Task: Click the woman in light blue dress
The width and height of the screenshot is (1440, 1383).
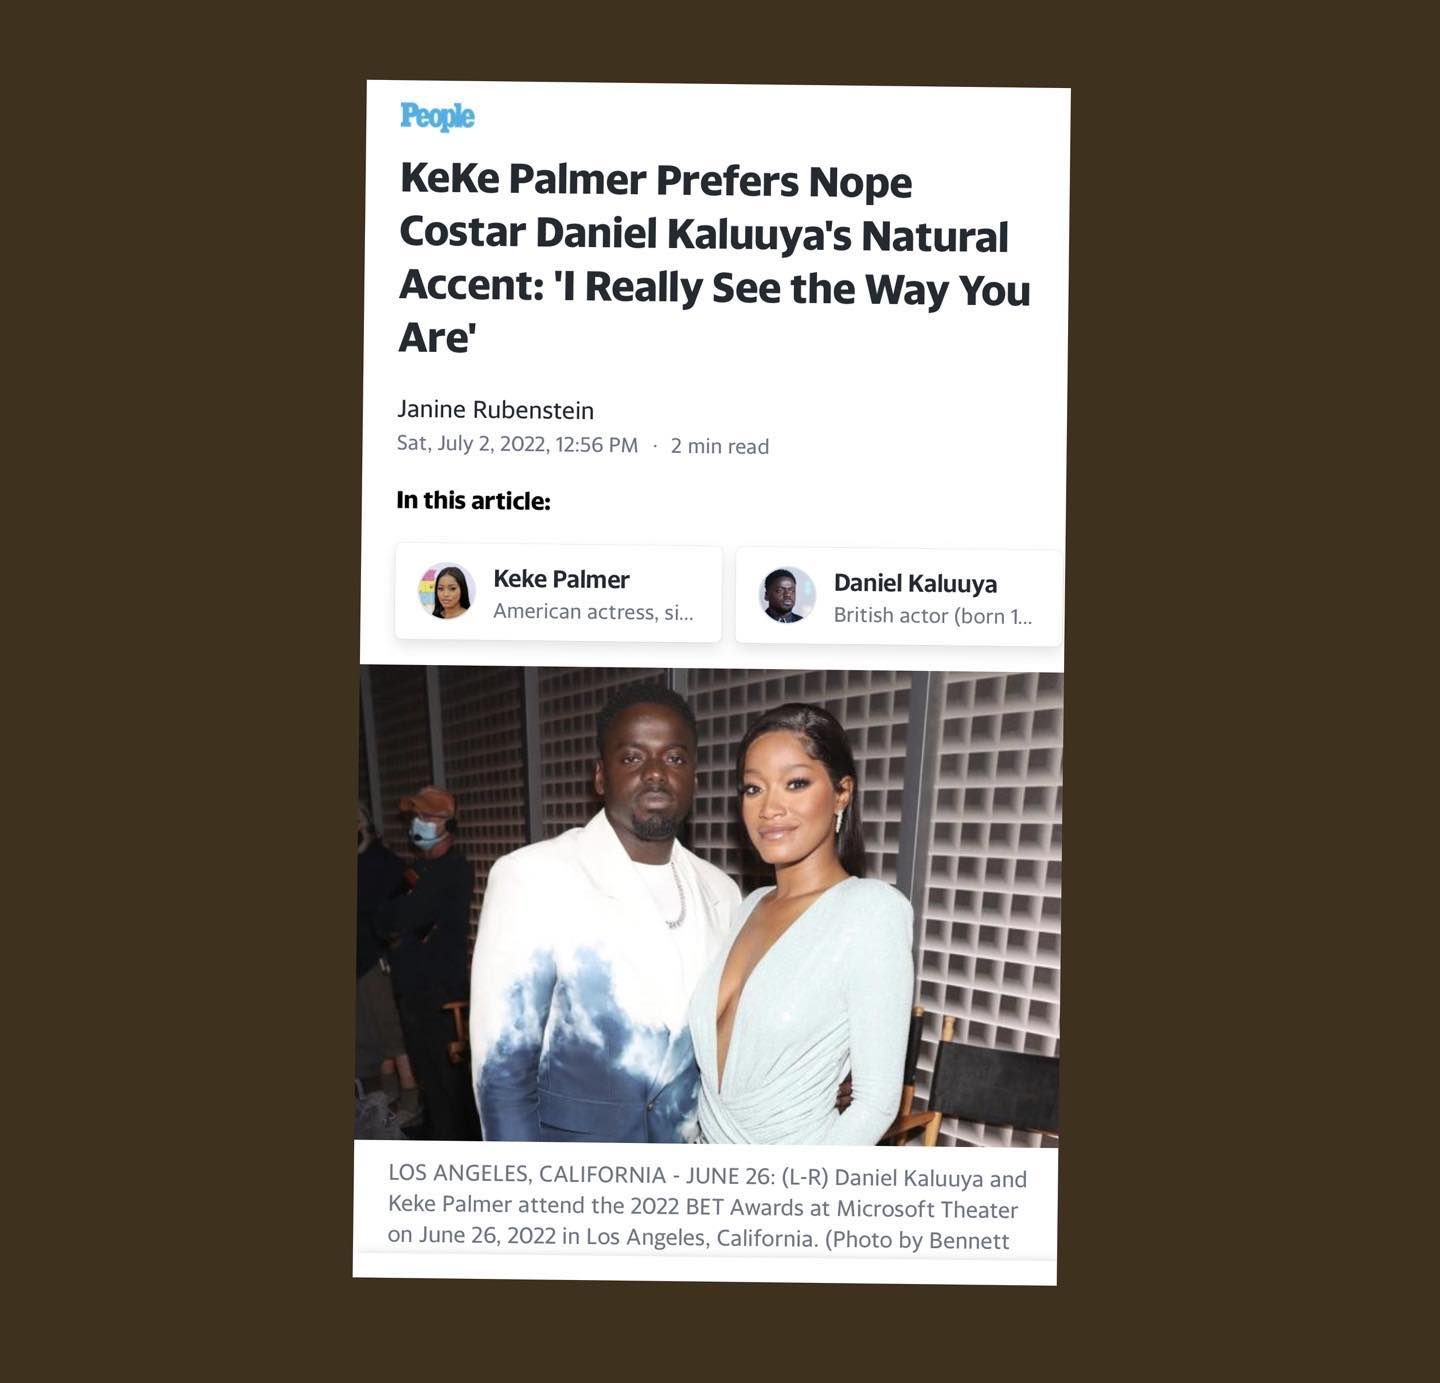Action: point(800,930)
